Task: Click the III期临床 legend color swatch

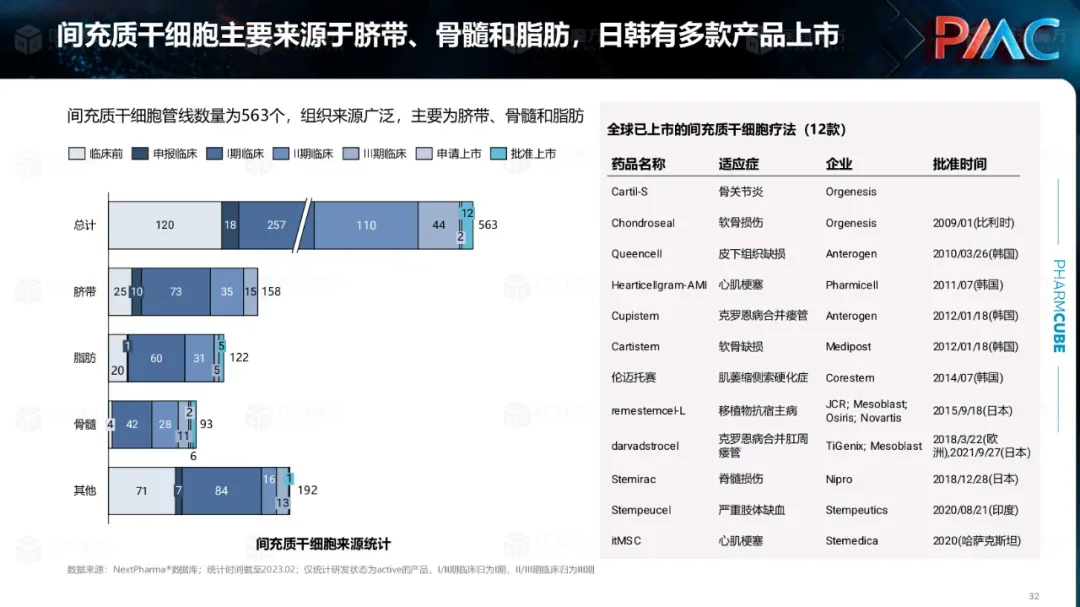Action: point(351,154)
